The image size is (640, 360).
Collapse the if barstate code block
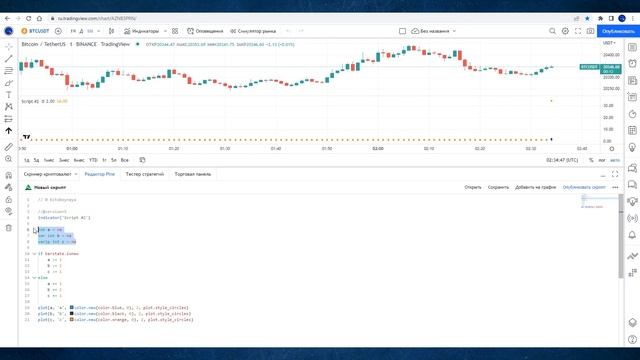[34, 254]
